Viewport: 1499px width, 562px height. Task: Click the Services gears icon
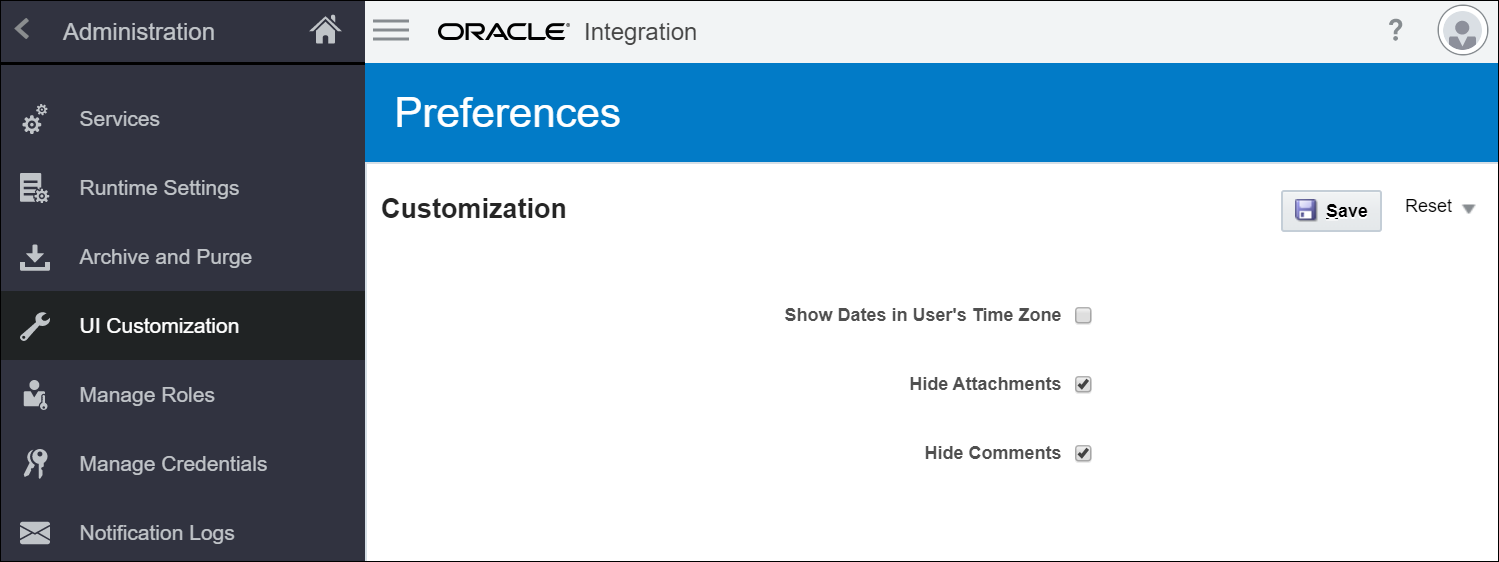coord(35,120)
